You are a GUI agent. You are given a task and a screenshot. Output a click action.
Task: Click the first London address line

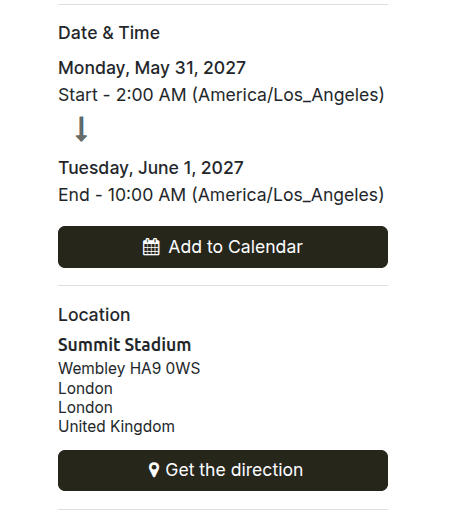(x=85, y=389)
